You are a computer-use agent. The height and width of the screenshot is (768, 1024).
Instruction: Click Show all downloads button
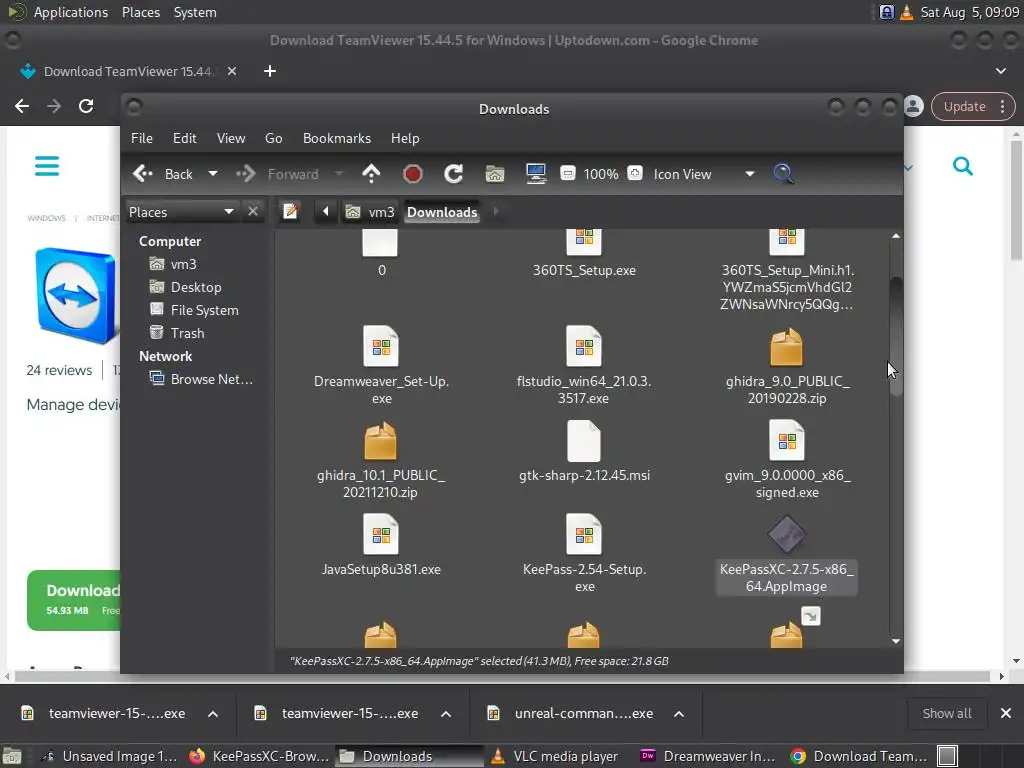947,714
